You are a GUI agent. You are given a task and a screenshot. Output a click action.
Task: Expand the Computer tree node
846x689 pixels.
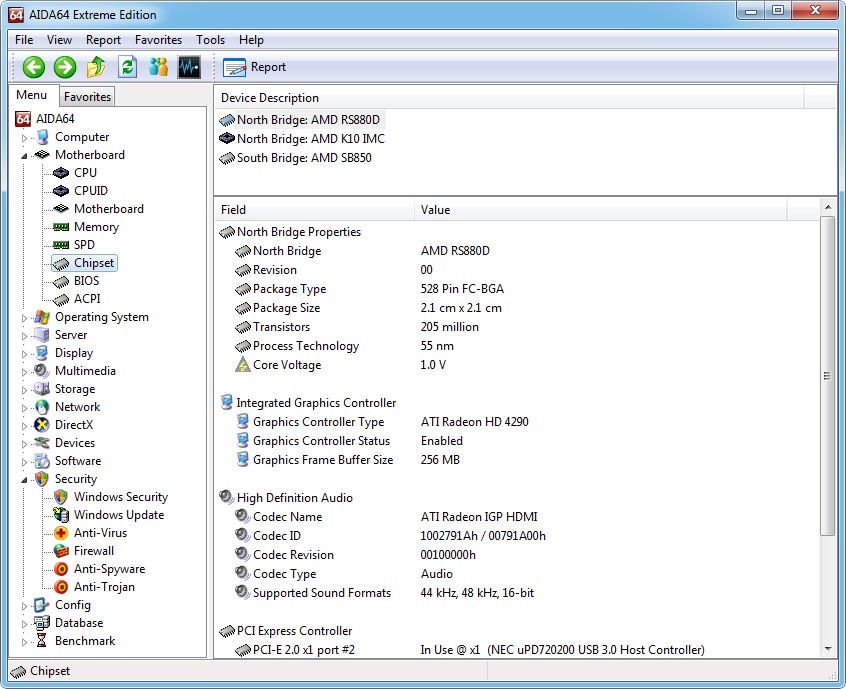(24, 138)
